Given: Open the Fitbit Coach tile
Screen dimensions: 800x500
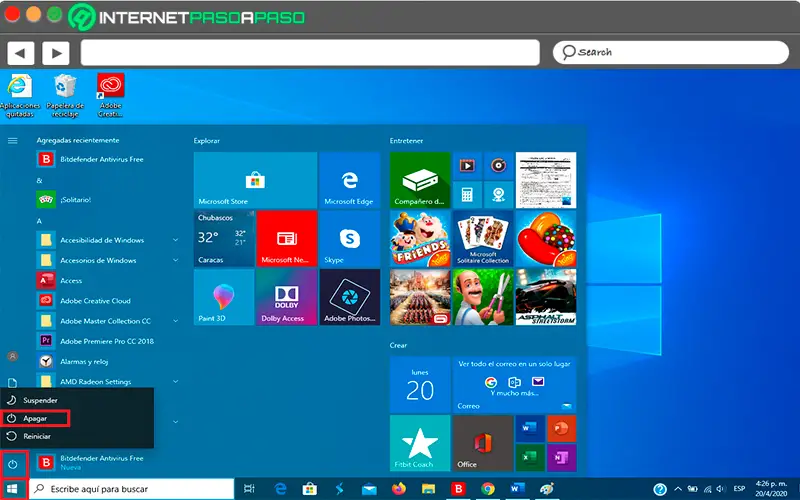Looking at the screenshot, I should click(x=420, y=443).
